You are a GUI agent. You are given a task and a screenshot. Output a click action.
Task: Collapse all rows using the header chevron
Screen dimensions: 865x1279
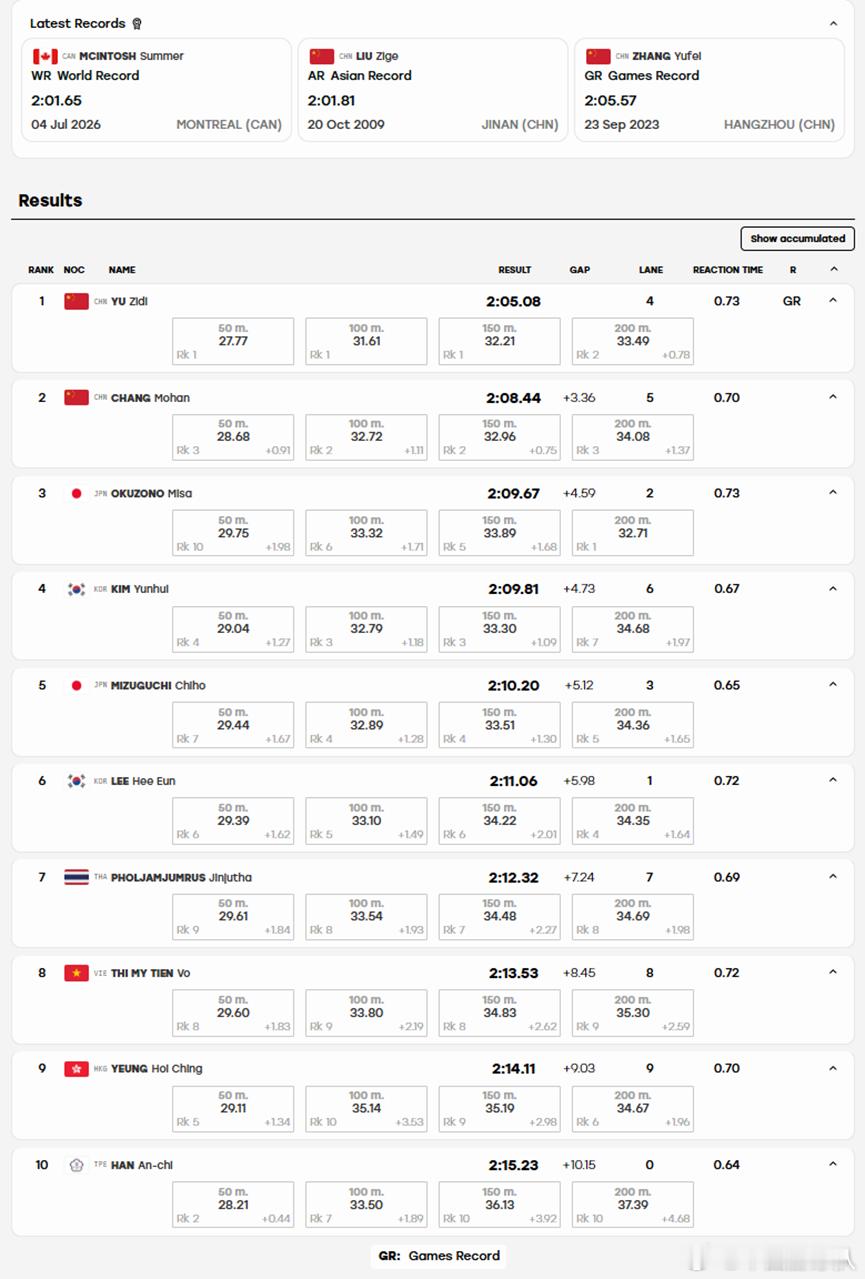(833, 269)
